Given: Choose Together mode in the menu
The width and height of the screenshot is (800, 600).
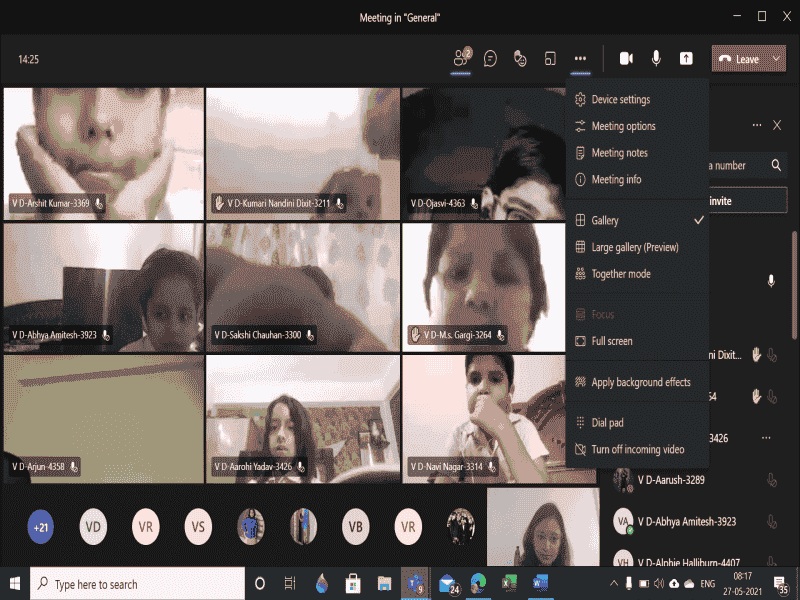Looking at the screenshot, I should (620, 274).
